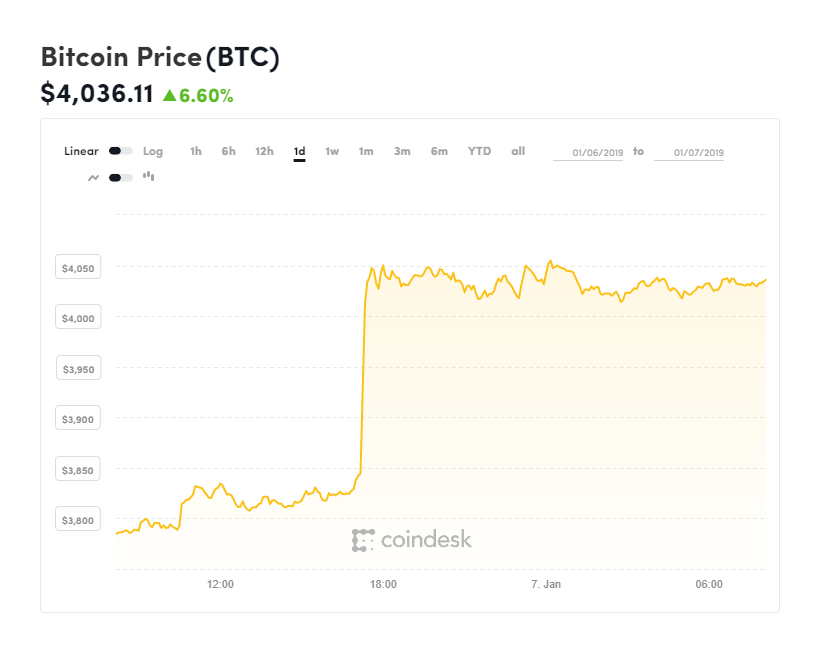This screenshot has width=820, height=653.
Task: Click the end date field 01/07/2019
Action: click(x=690, y=153)
